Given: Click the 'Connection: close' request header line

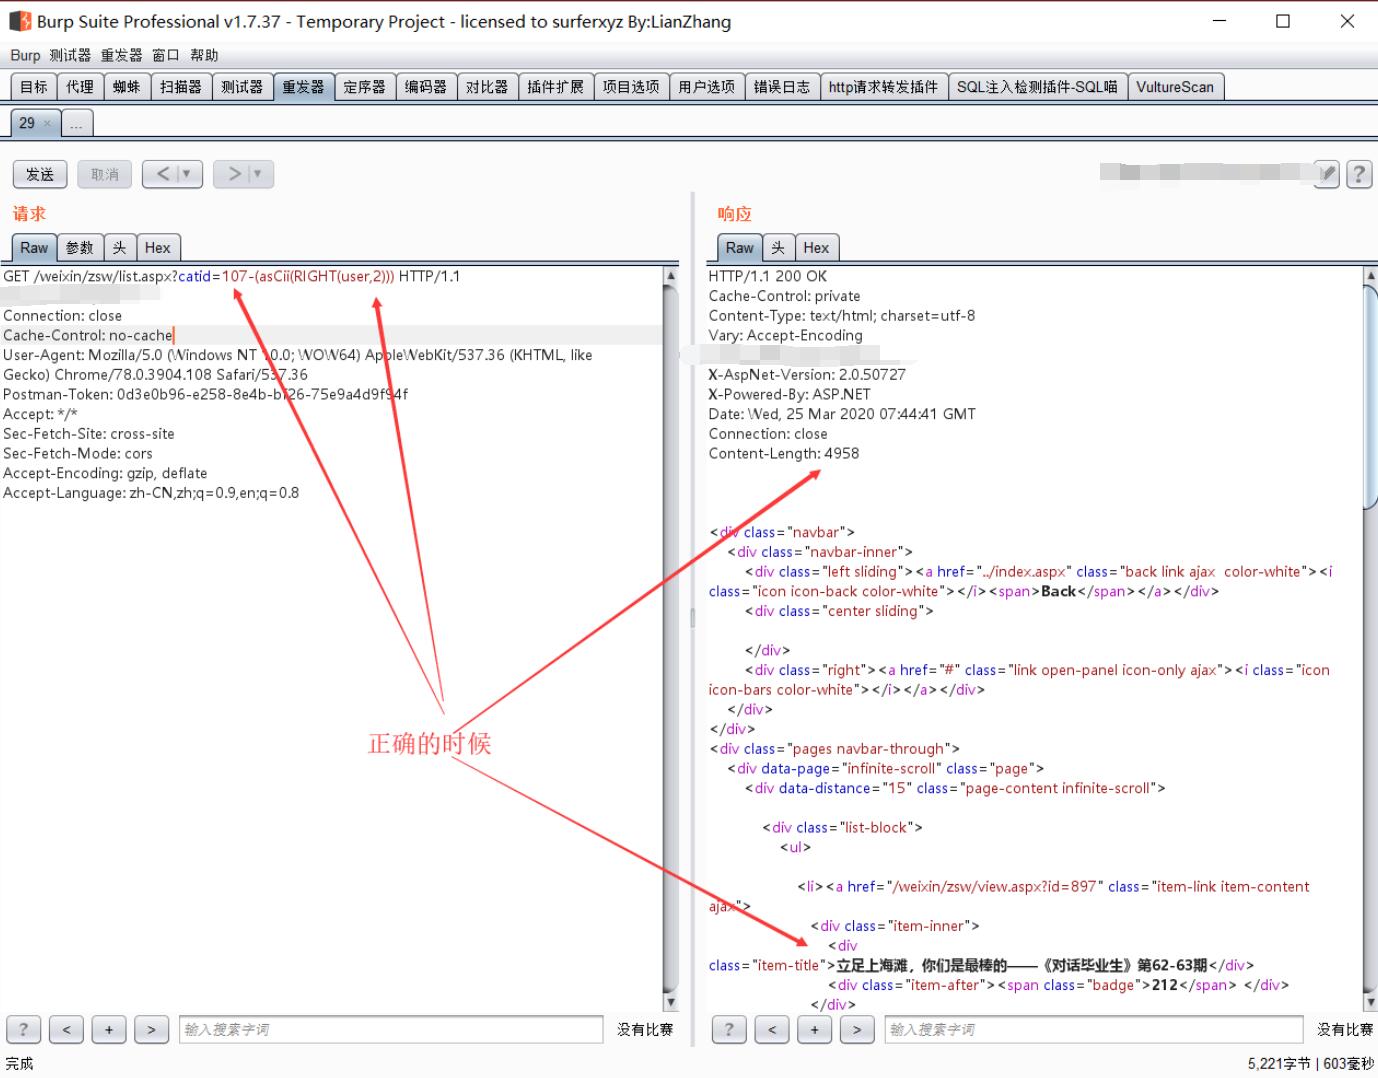Looking at the screenshot, I should (x=62, y=315).
